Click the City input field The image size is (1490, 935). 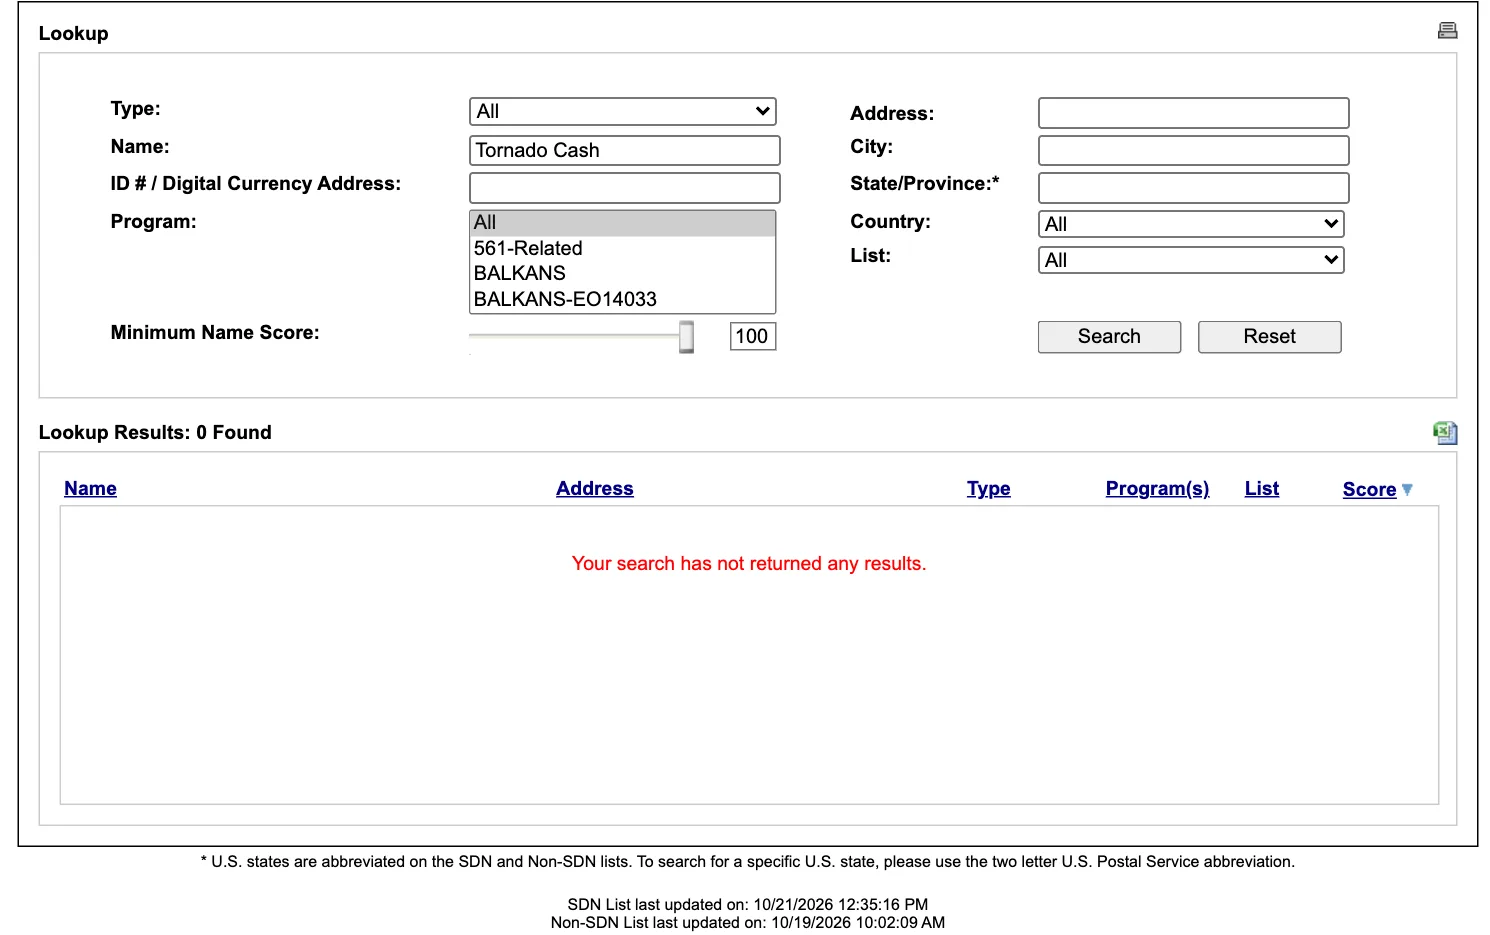(1193, 150)
